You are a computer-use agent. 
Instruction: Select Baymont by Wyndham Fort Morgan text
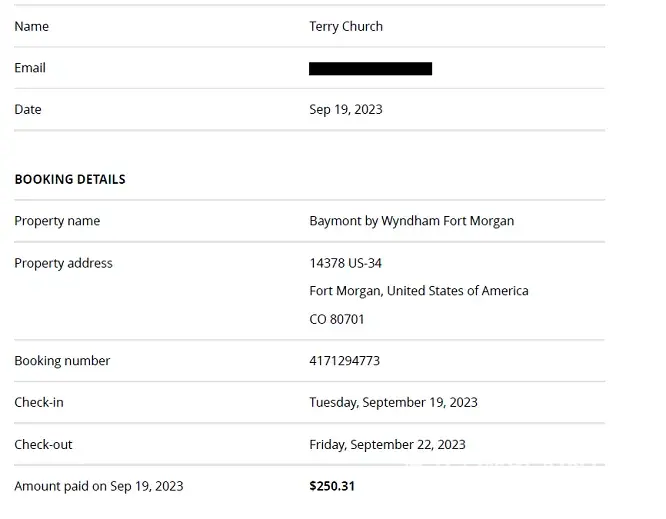pos(411,221)
